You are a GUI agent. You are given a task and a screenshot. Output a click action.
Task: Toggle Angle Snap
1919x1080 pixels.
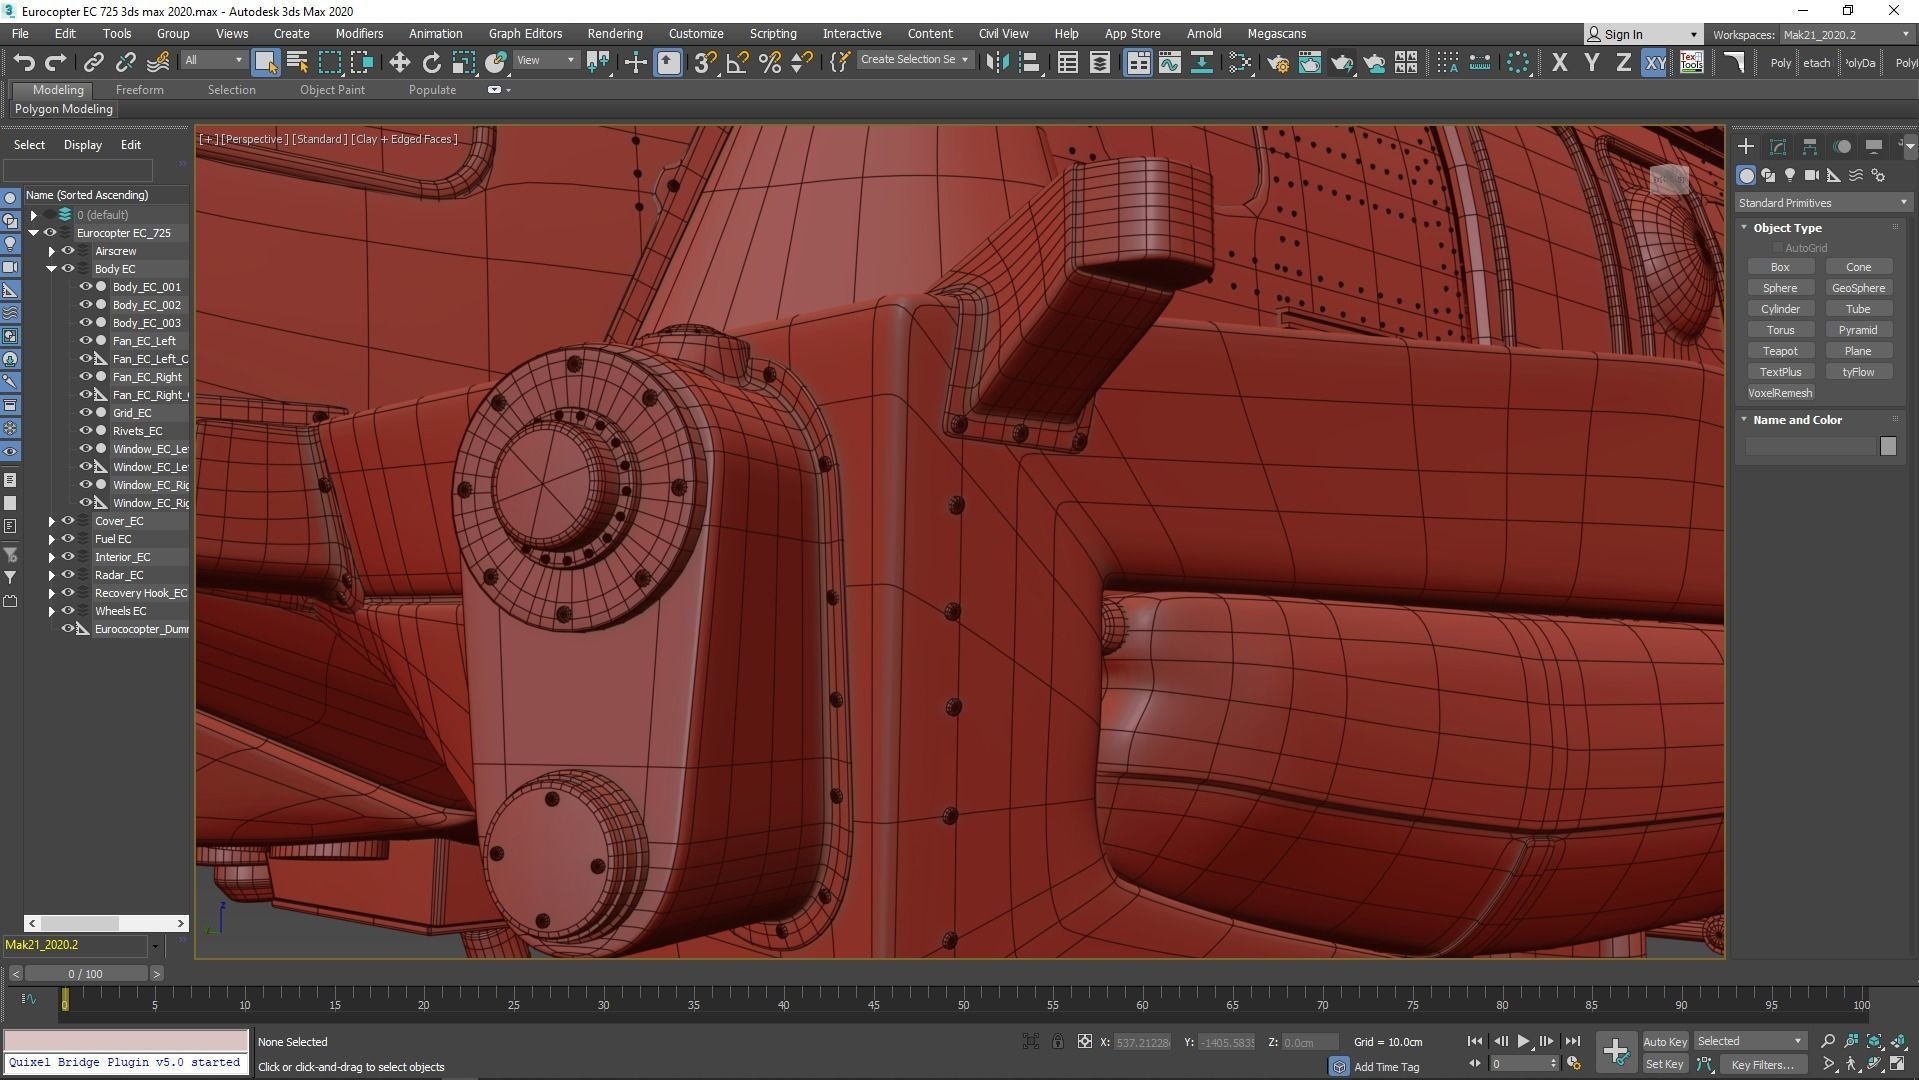tap(737, 63)
